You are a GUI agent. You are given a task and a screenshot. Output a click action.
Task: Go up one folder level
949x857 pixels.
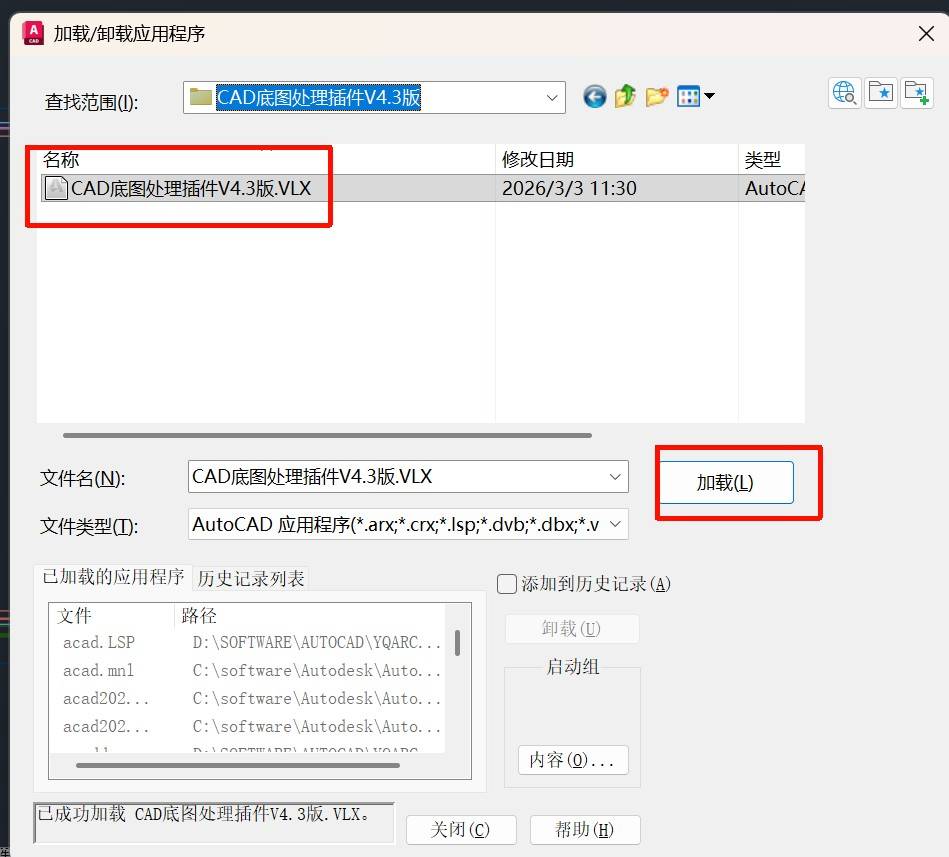pyautogui.click(x=625, y=97)
